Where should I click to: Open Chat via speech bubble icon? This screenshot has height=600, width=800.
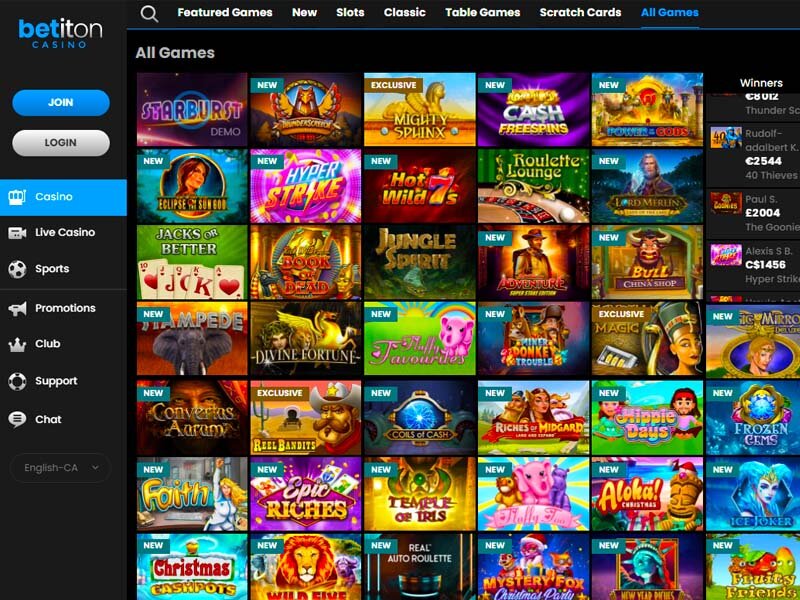(x=17, y=419)
